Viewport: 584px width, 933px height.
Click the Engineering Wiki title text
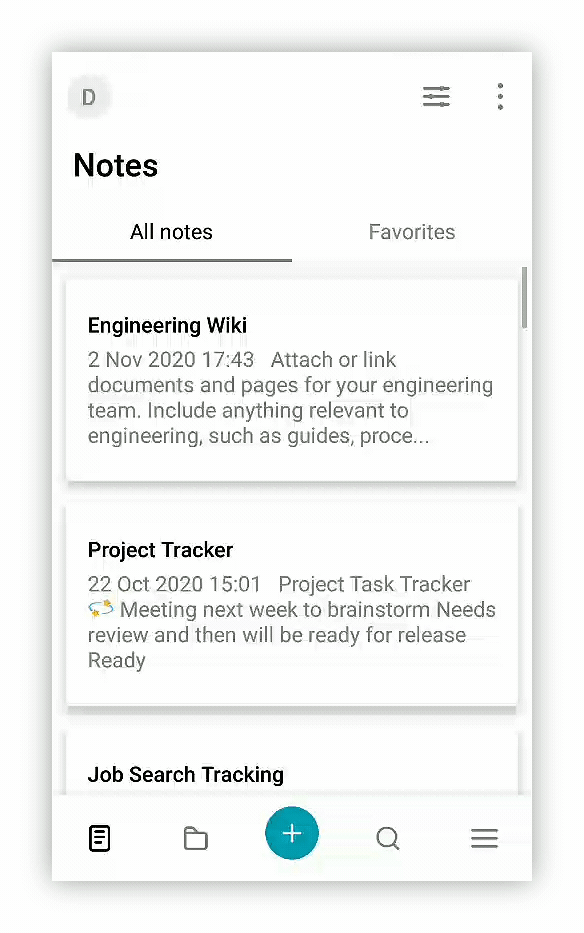pyautogui.click(x=167, y=325)
